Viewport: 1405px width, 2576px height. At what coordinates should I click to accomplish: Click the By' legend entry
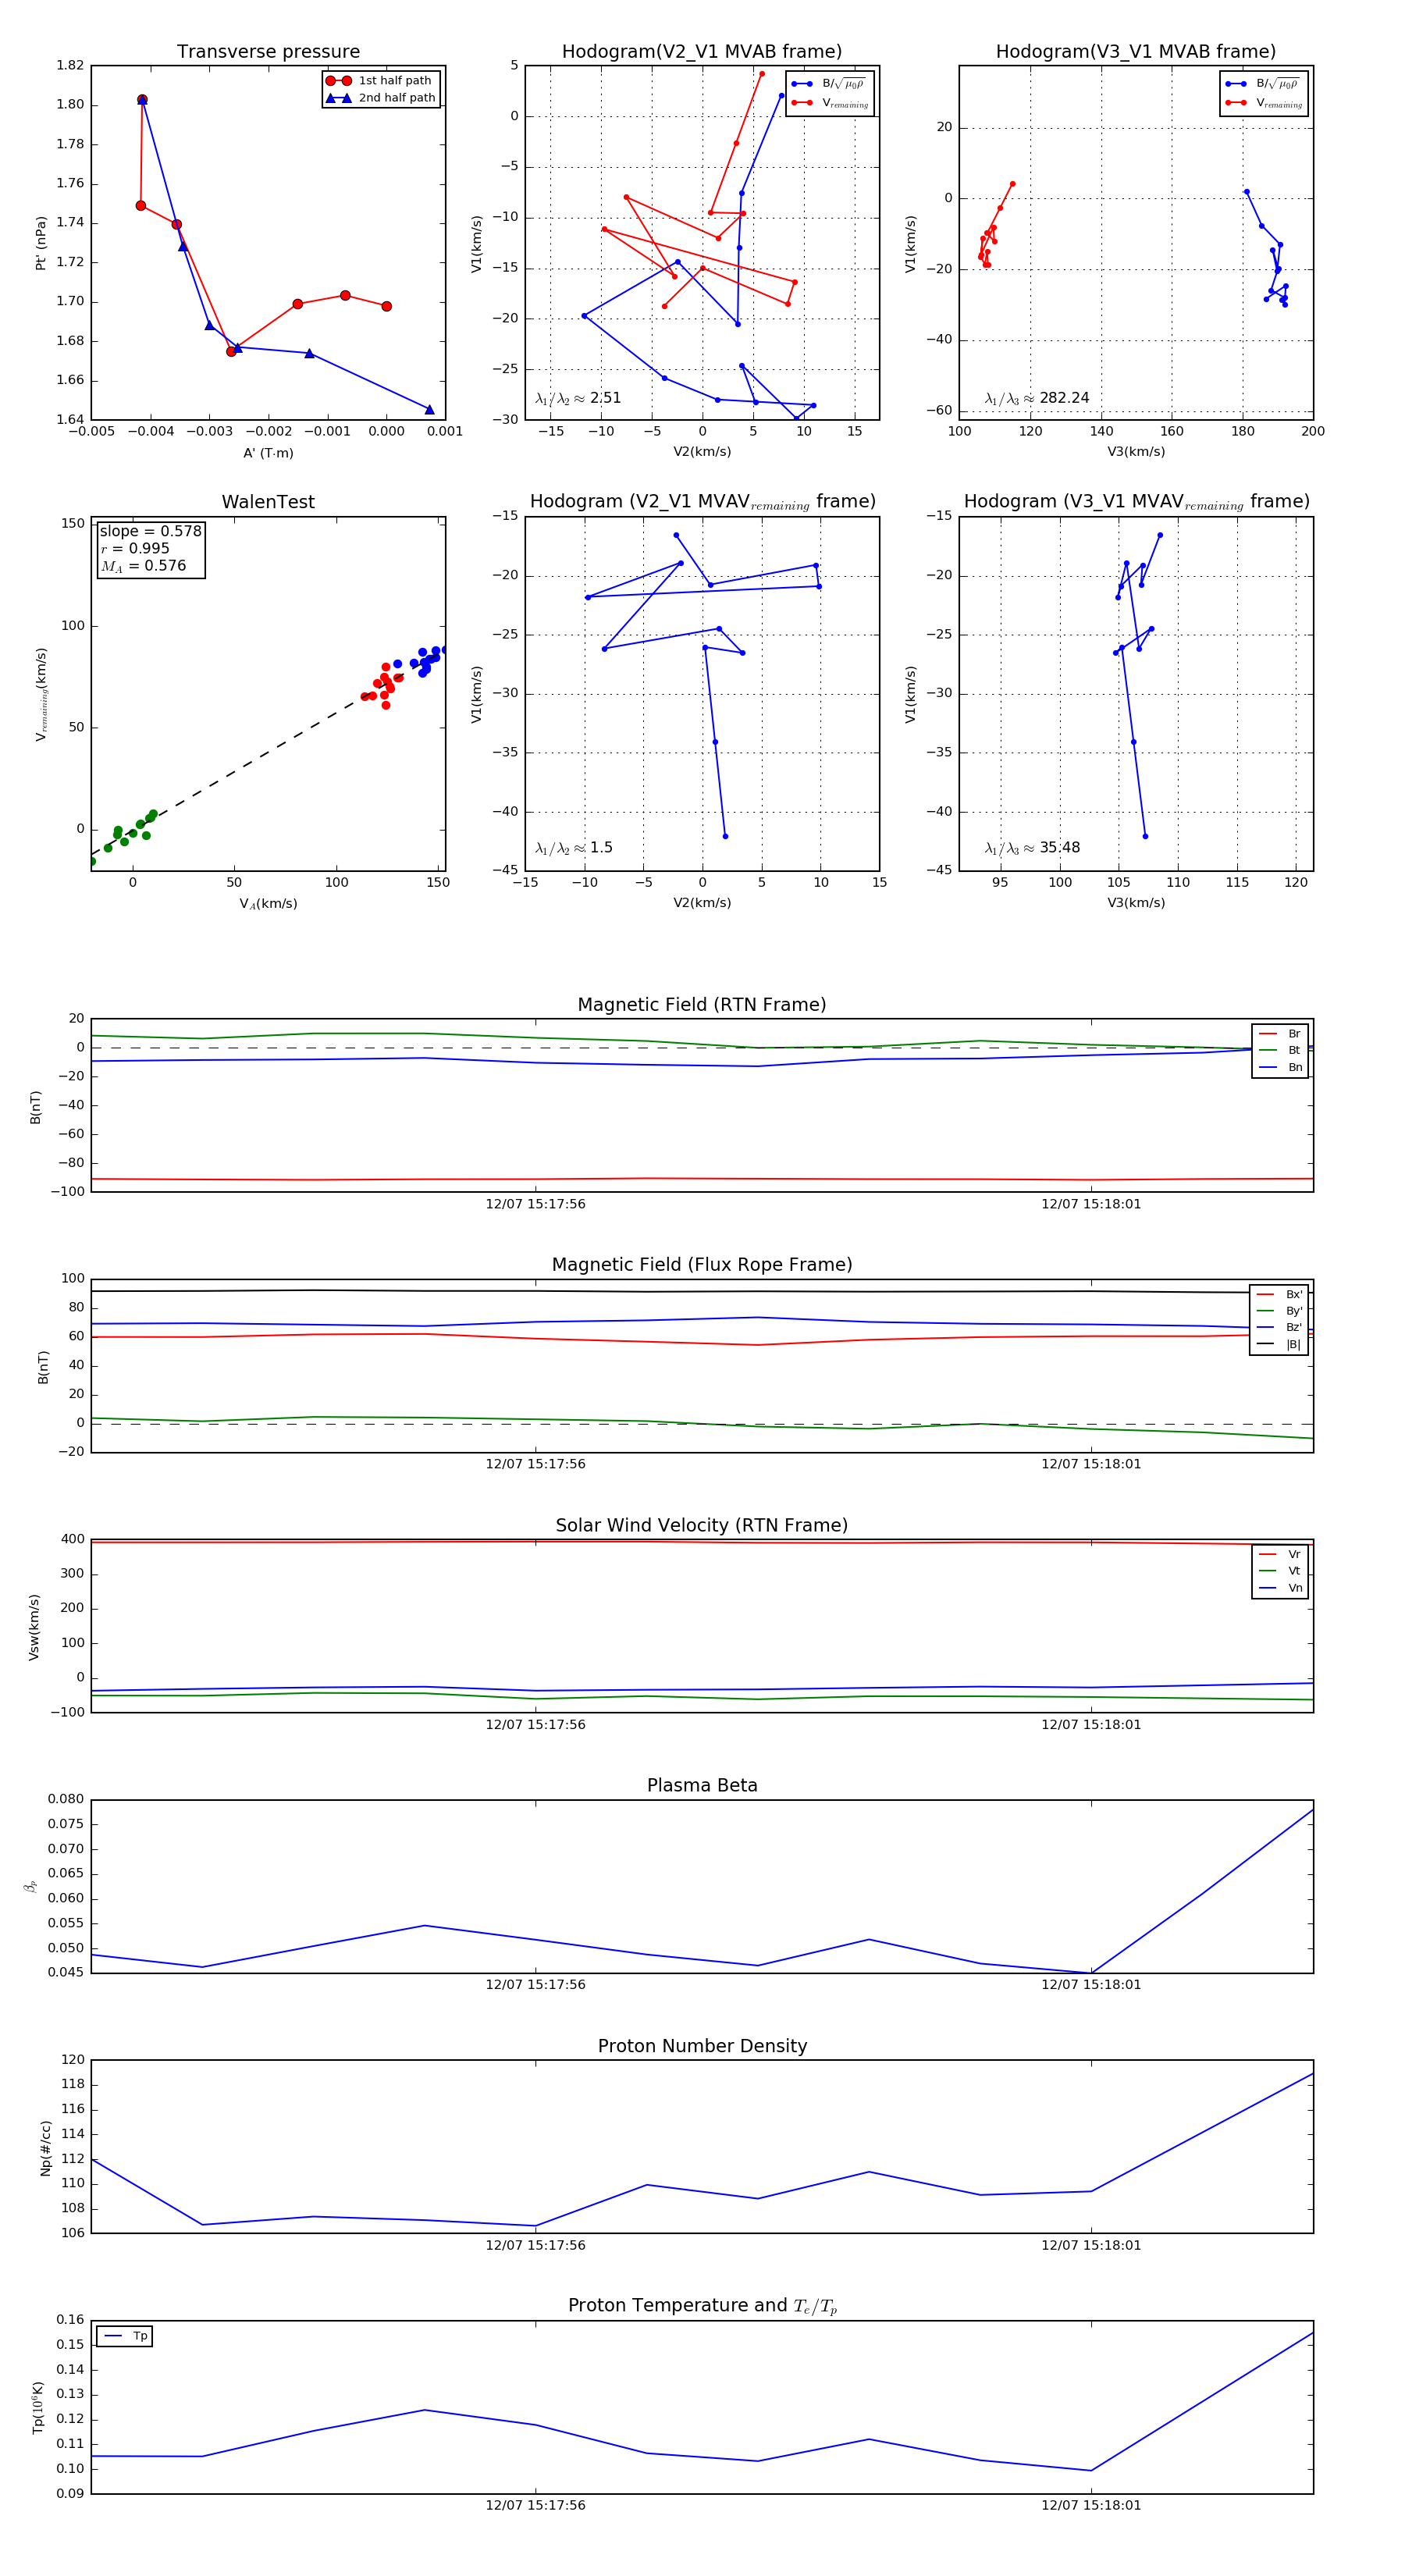point(1279,1311)
